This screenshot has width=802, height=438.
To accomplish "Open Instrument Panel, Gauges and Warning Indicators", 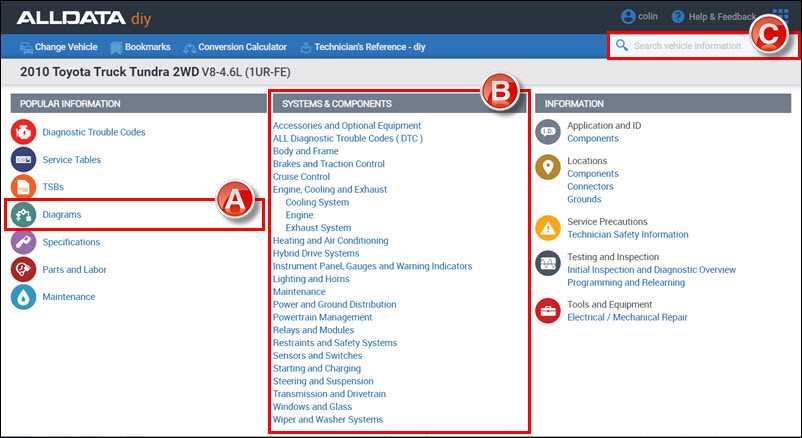I will coord(372,266).
